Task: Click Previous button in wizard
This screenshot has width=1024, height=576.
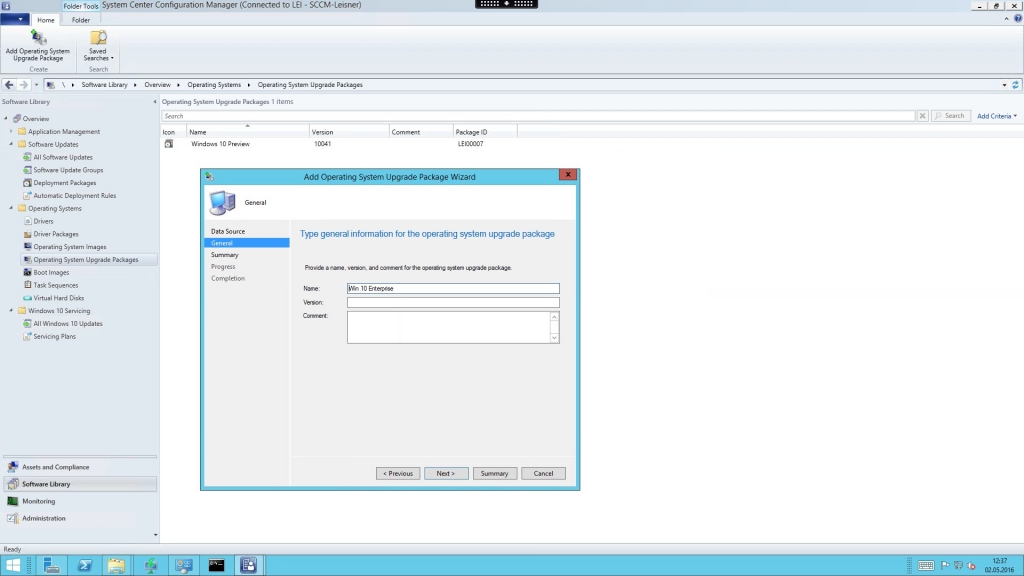Action: [x=398, y=473]
